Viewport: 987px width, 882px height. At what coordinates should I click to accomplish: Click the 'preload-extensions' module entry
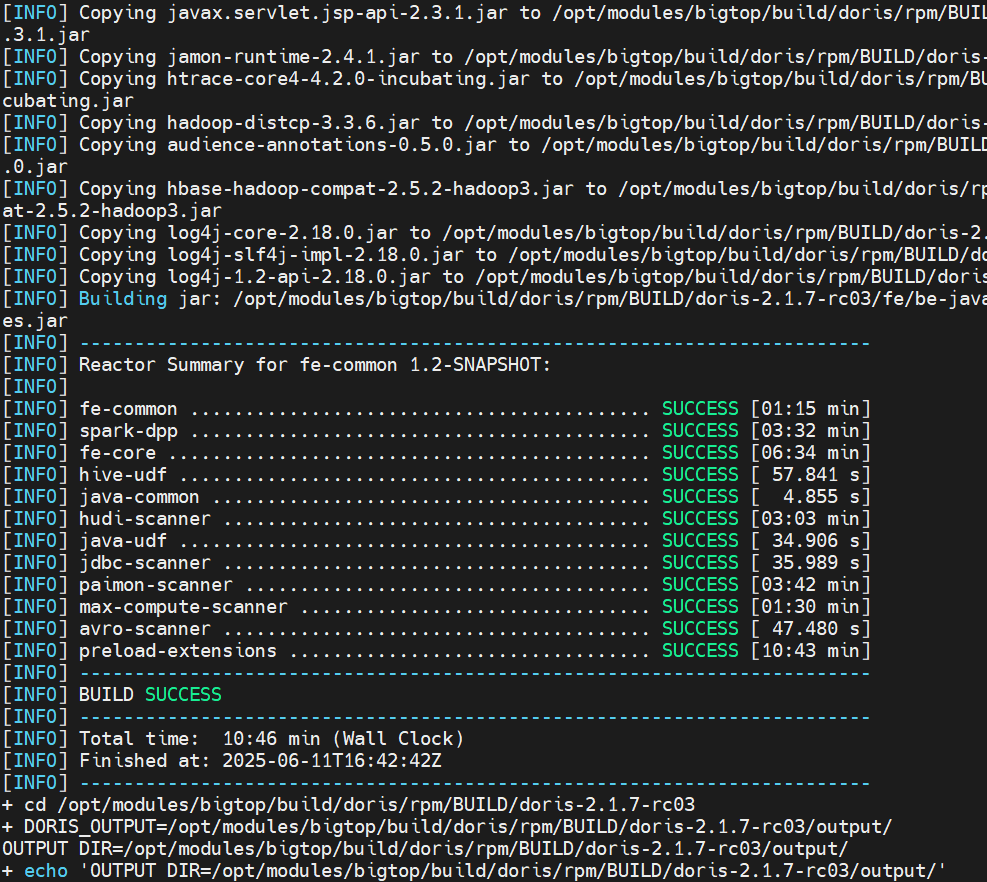[x=178, y=652]
